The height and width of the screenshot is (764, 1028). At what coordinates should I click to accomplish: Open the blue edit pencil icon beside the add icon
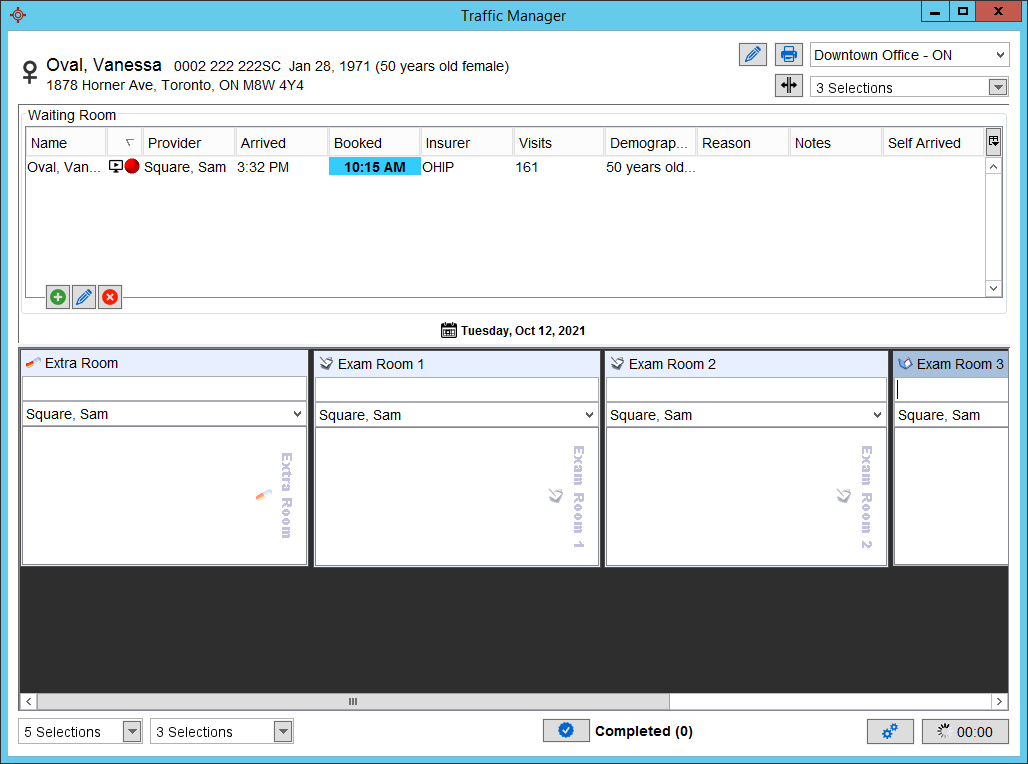pyautogui.click(x=83, y=297)
